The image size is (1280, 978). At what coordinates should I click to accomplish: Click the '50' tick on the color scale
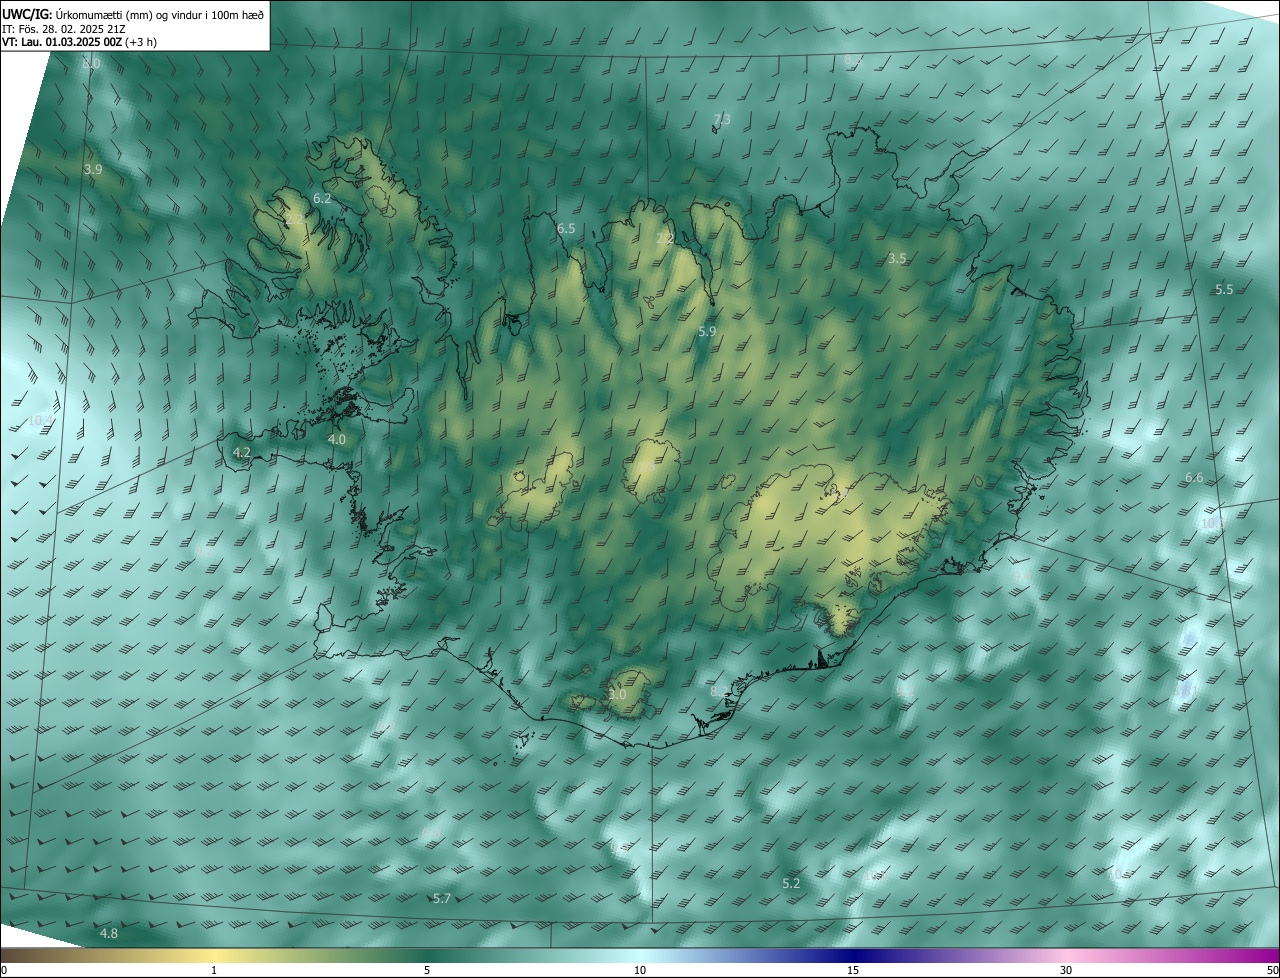coord(1272,970)
